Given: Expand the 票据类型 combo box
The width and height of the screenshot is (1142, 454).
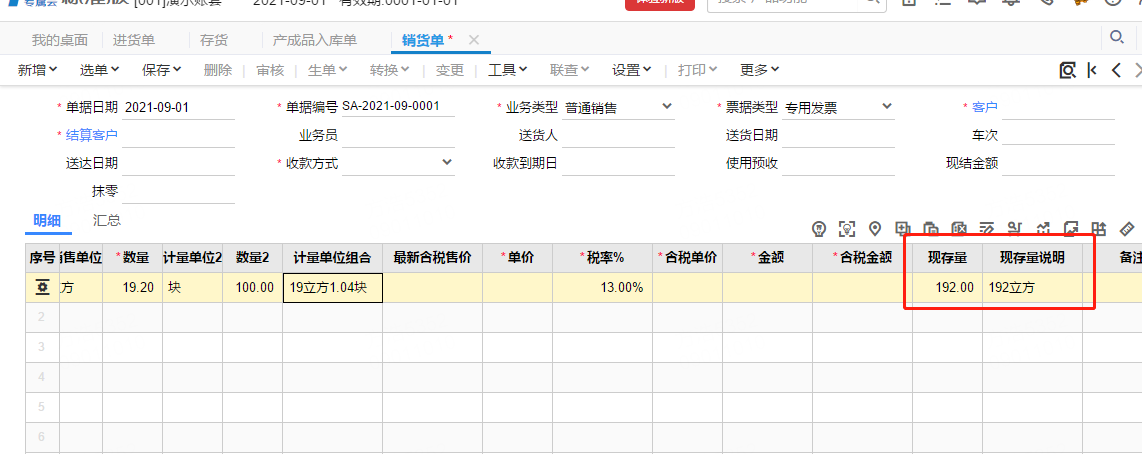Looking at the screenshot, I should coord(887,107).
